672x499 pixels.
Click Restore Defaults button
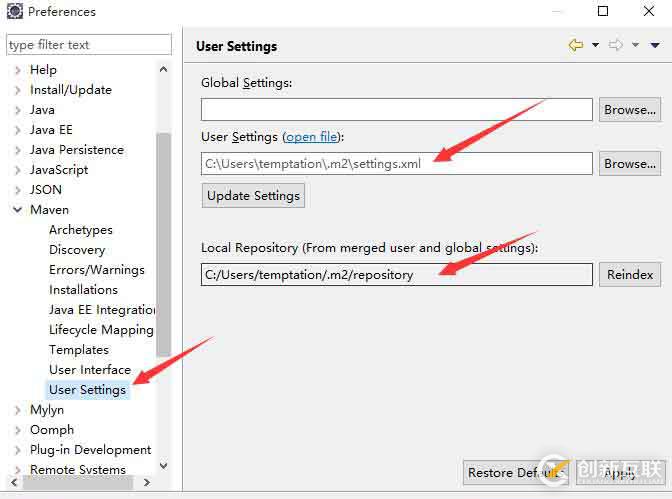pyautogui.click(x=516, y=473)
